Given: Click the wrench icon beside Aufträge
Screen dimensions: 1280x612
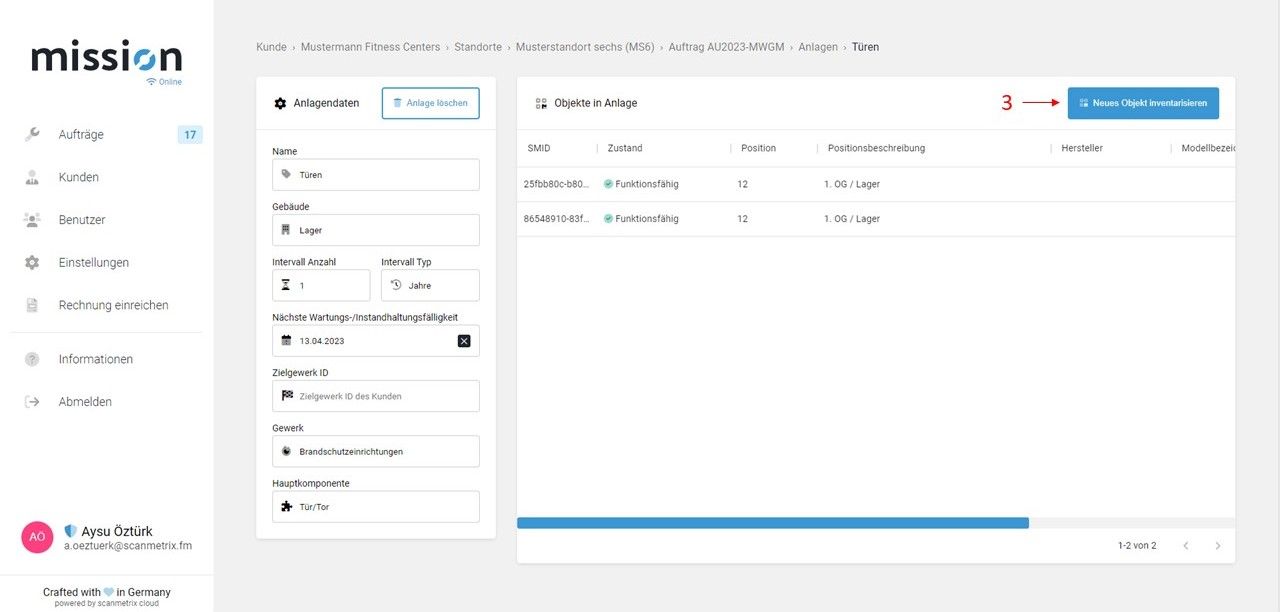Looking at the screenshot, I should point(32,134).
